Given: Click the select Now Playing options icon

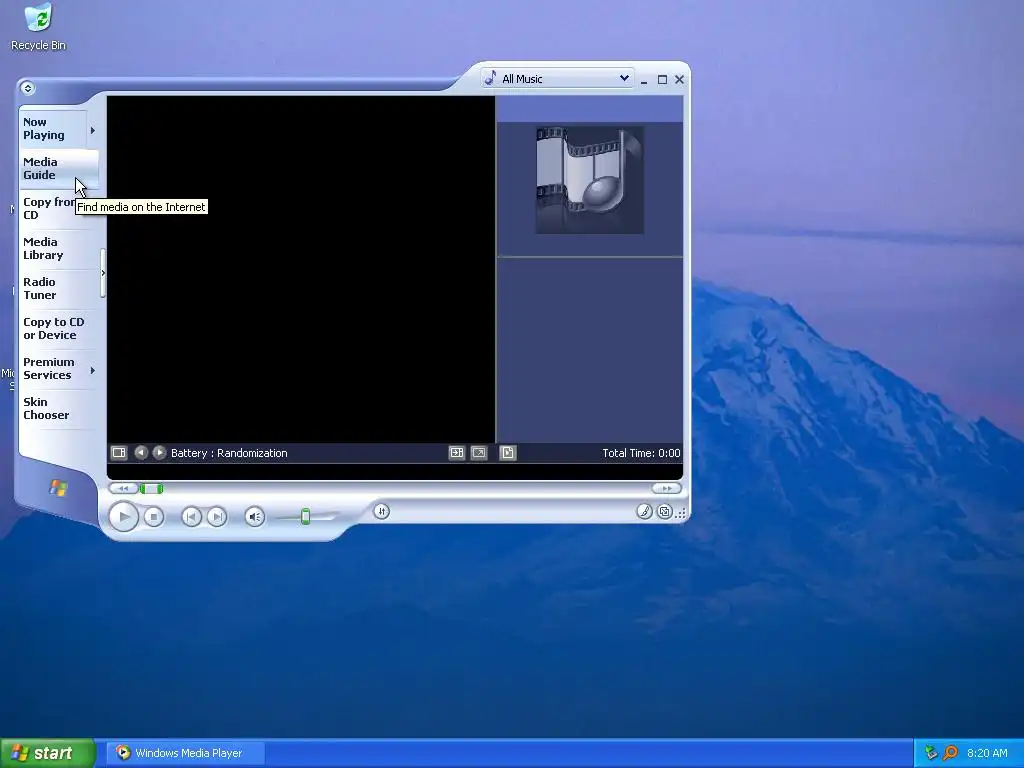Looking at the screenshot, I should 119,453.
